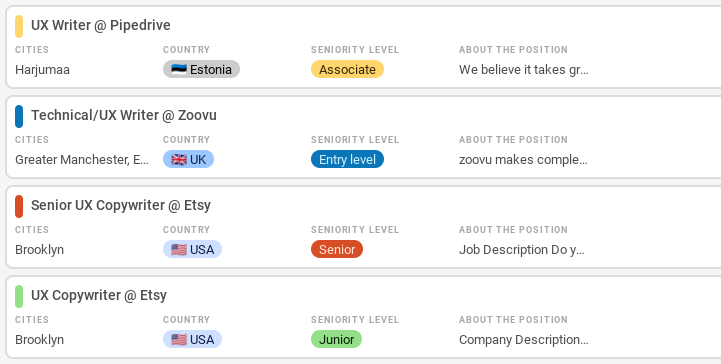Screen dimensions: 721x364
Task: Select the Associate seniority badge
Action: tap(348, 69)
